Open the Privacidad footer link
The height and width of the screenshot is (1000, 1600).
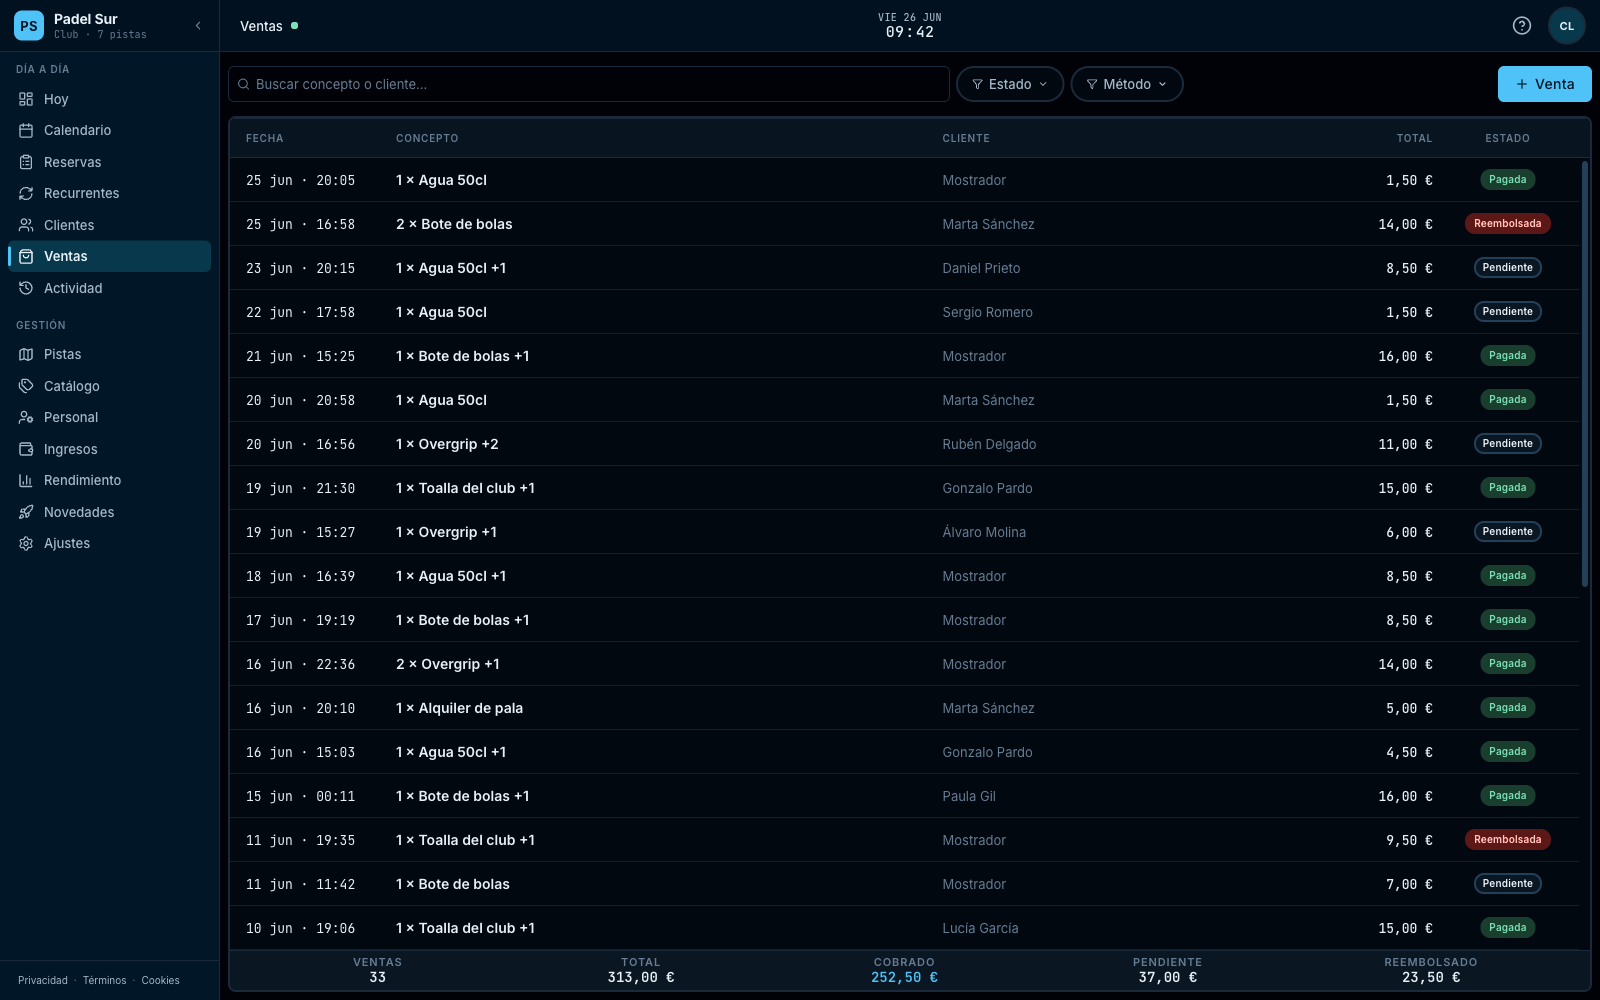click(43, 980)
